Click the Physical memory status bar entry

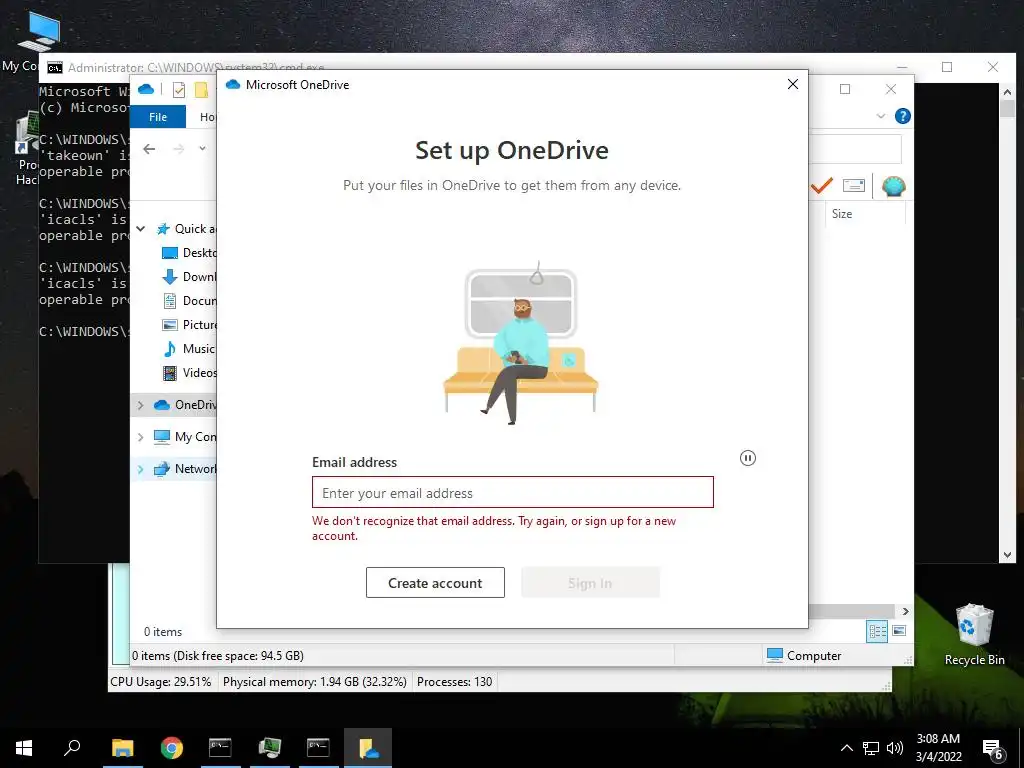[315, 682]
